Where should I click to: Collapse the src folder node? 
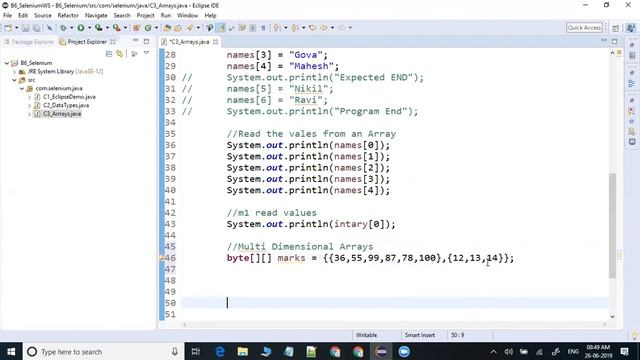[x=14, y=80]
